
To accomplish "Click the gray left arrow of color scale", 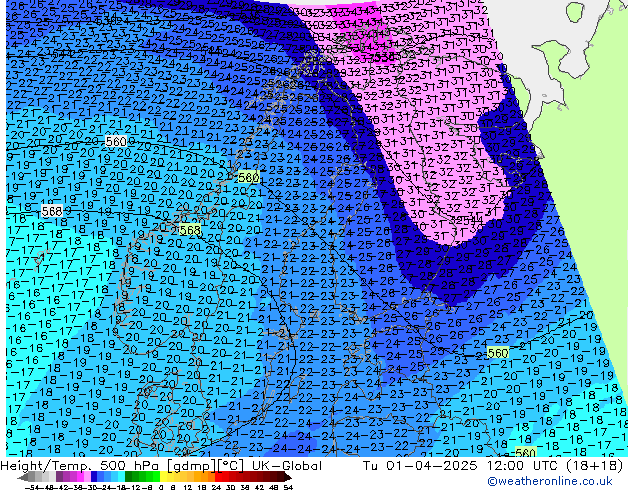I will [23, 477].
